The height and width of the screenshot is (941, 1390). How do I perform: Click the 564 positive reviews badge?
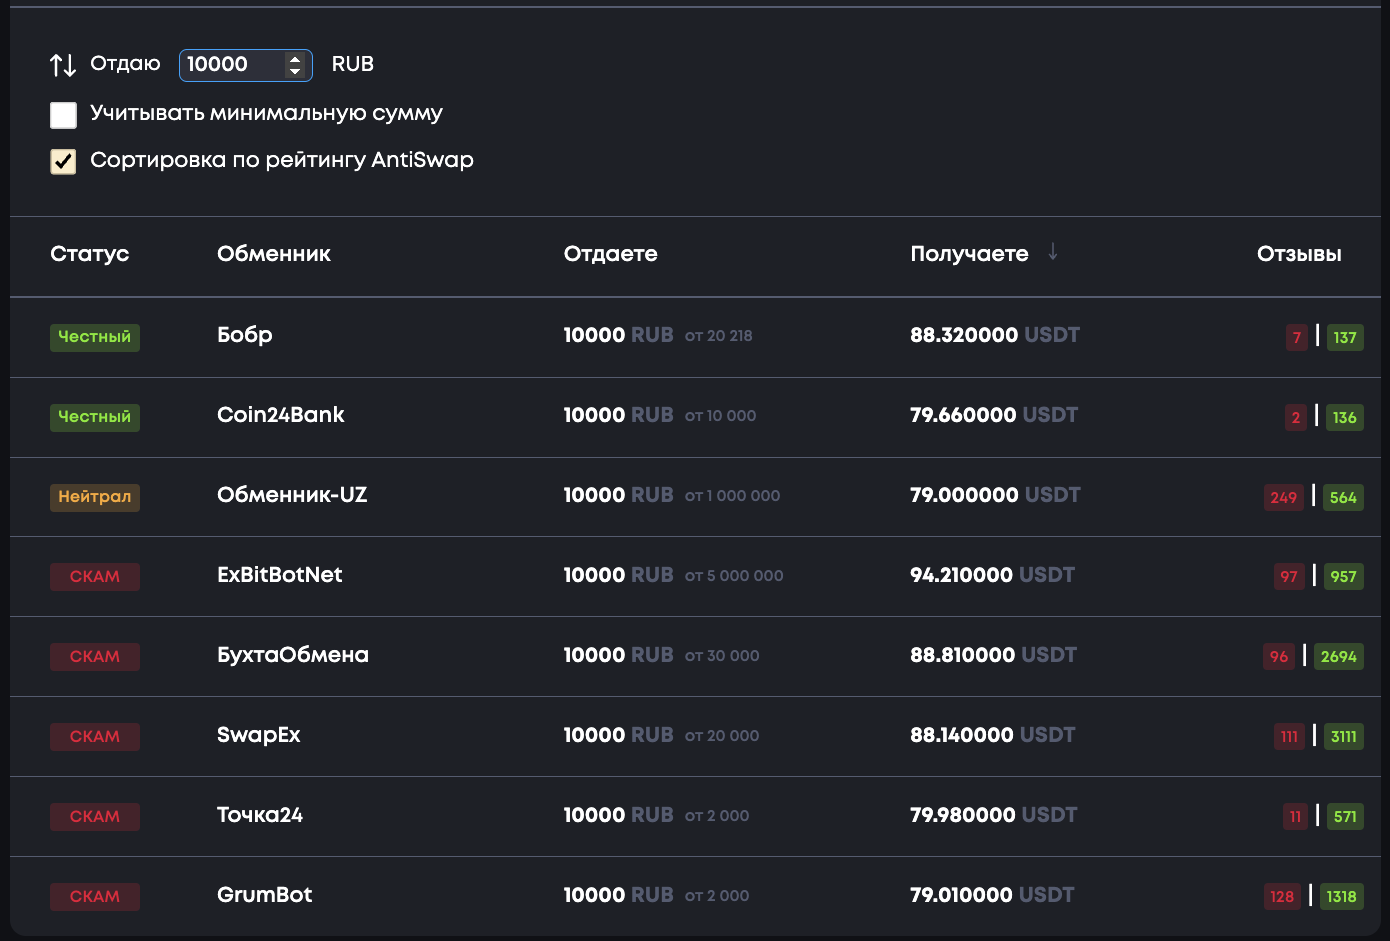1343,497
